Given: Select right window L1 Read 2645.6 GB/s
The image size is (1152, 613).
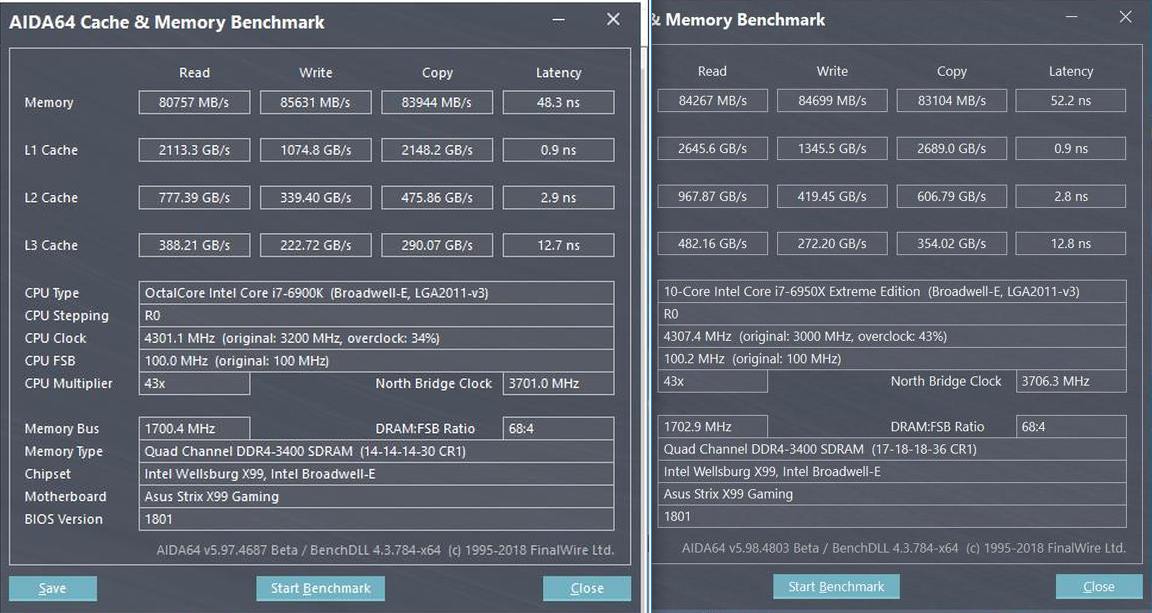Looking at the screenshot, I should coord(712,148).
